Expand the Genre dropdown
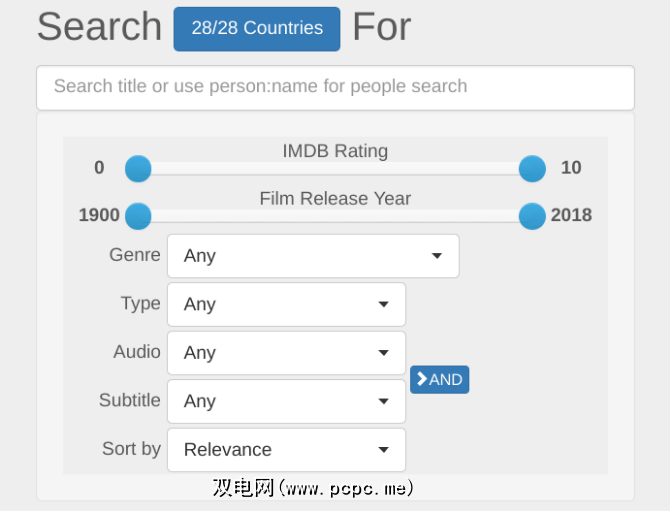 pyautogui.click(x=313, y=256)
